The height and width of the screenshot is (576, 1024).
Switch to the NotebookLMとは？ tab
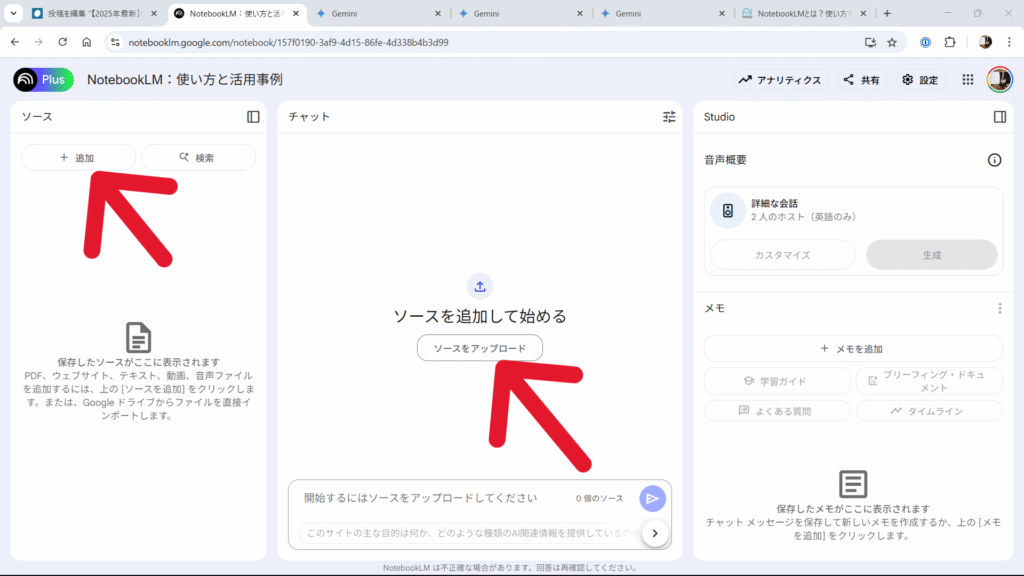tap(805, 13)
